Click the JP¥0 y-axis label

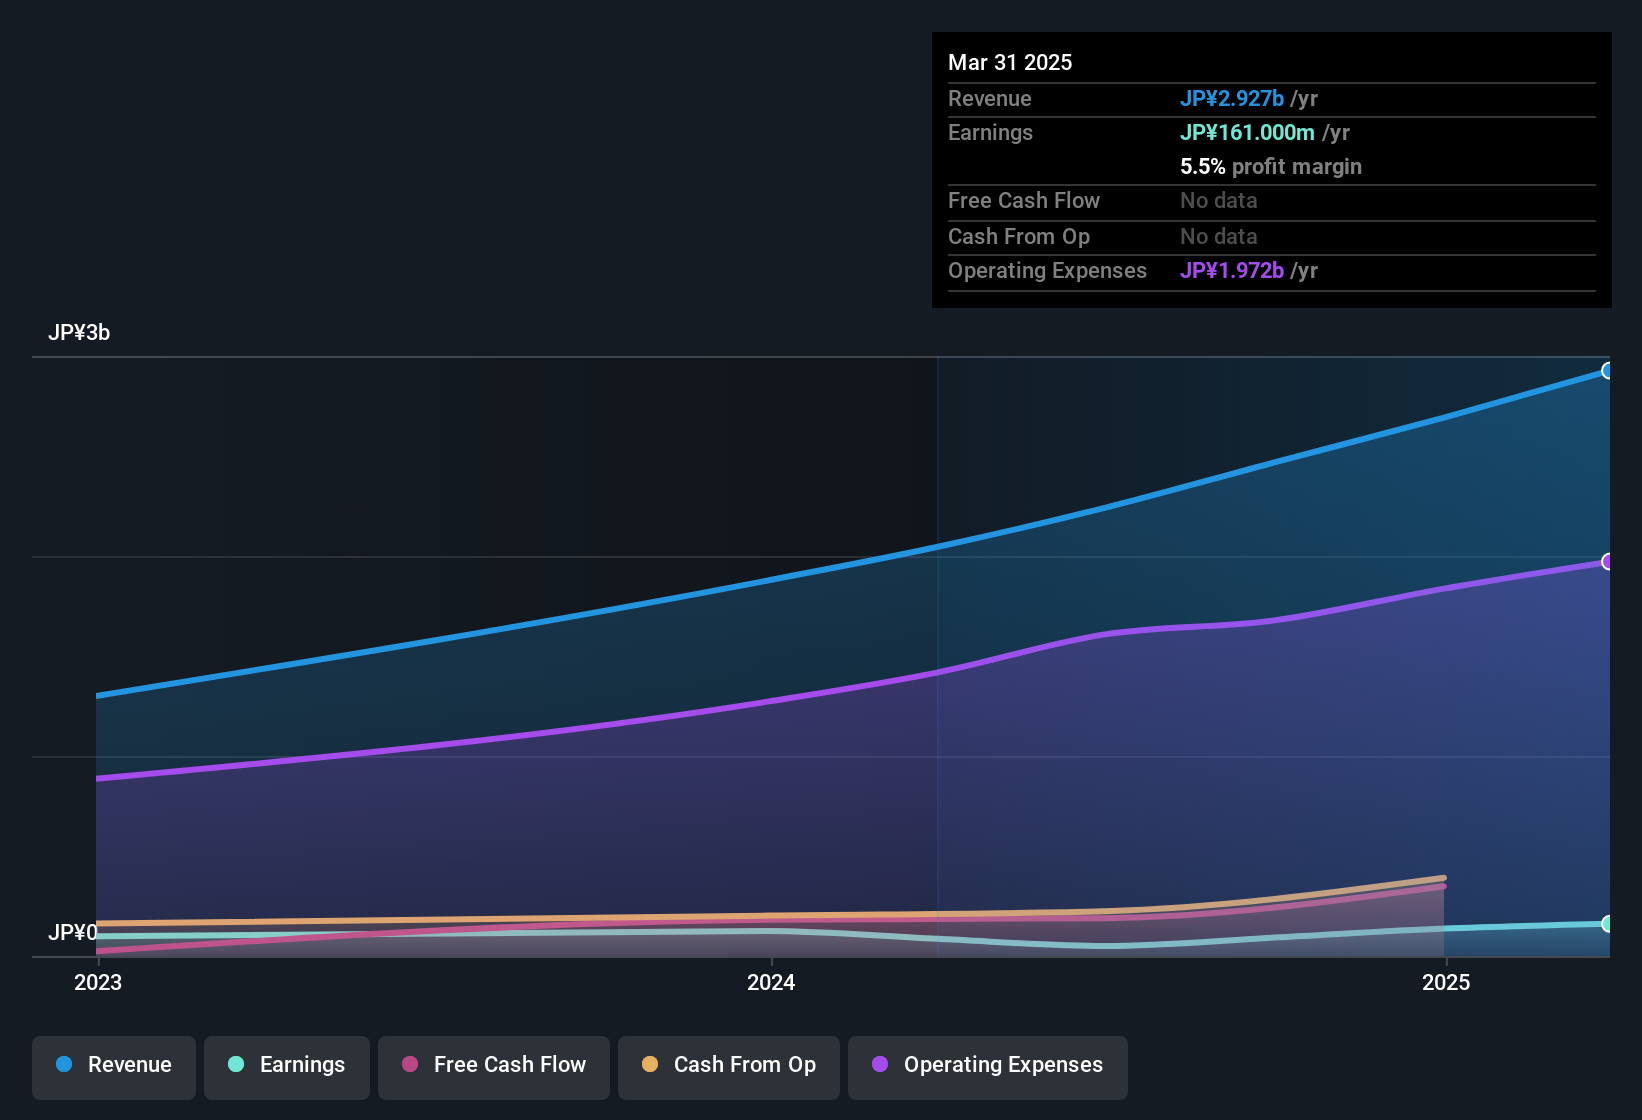coord(73,933)
